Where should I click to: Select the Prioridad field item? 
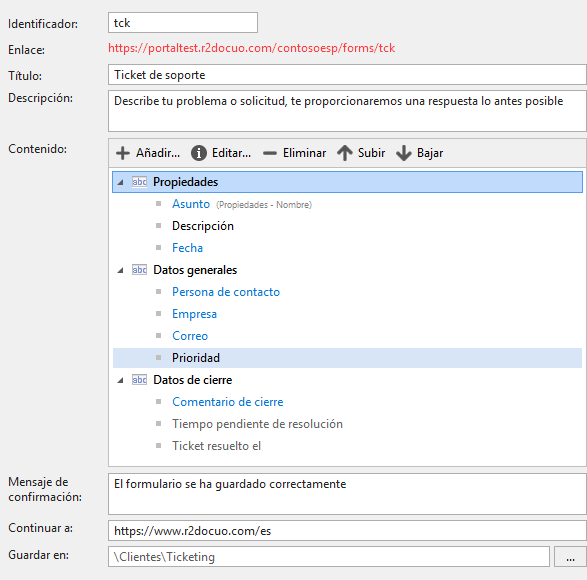[x=347, y=358]
